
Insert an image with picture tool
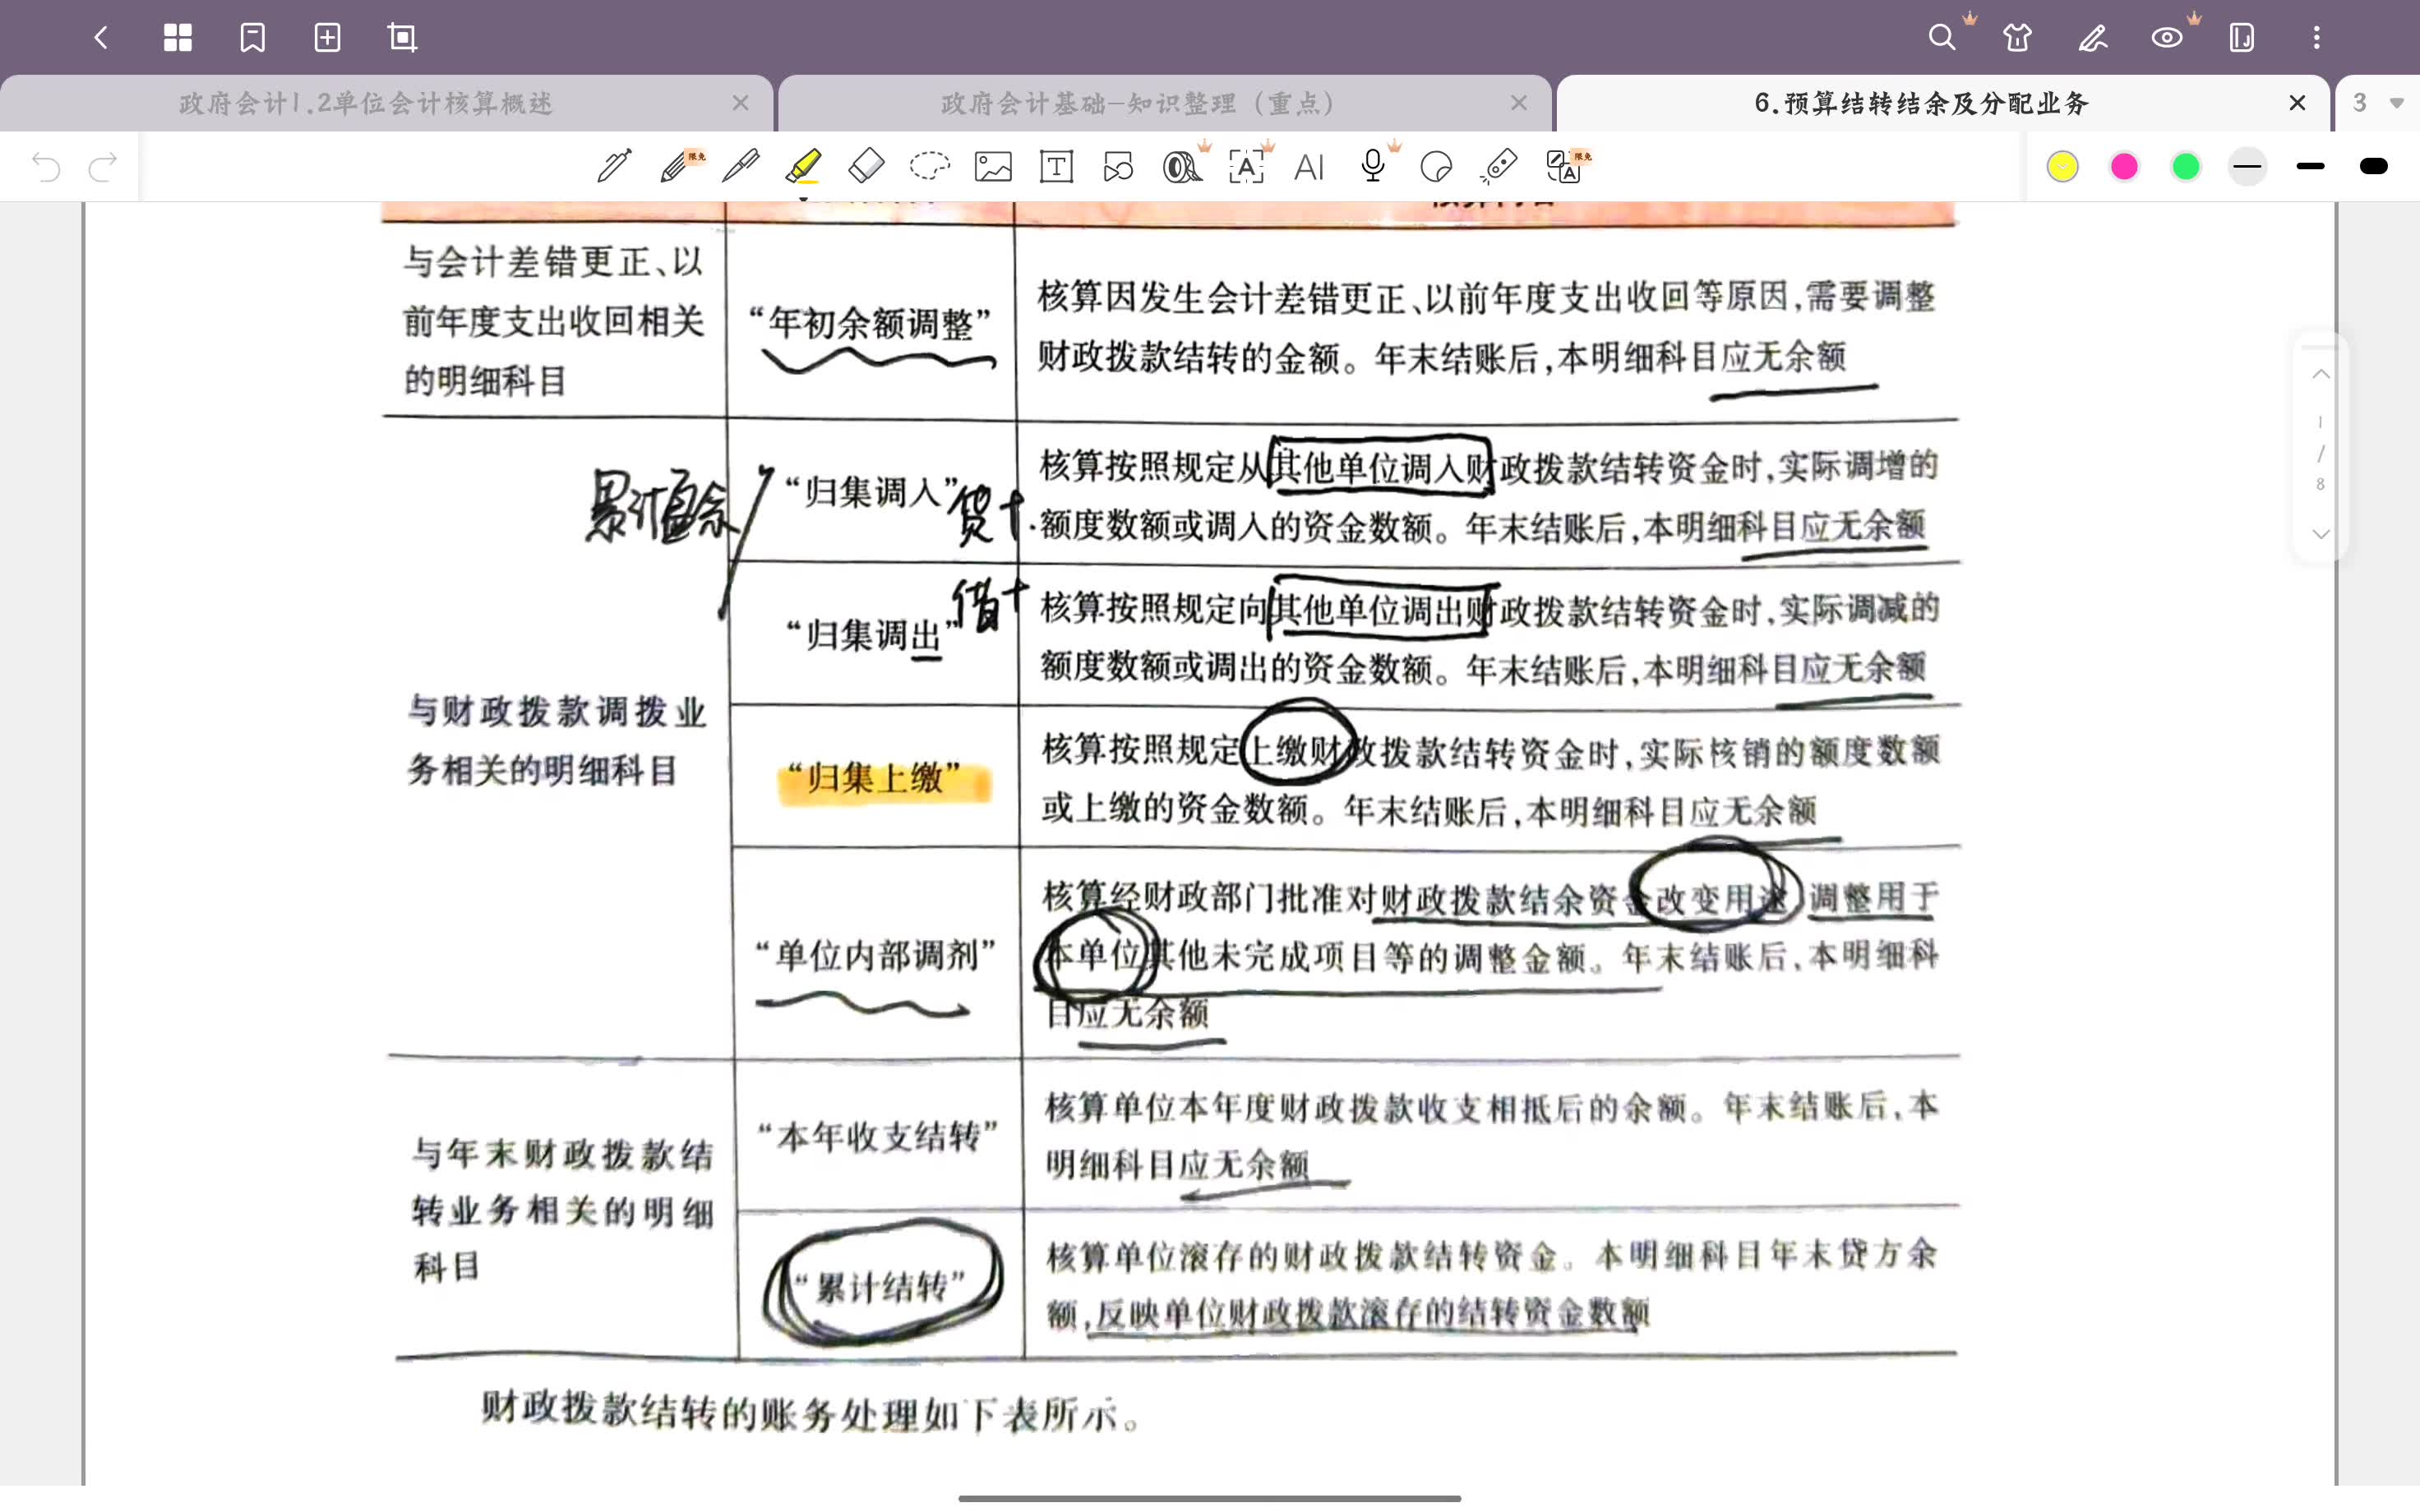click(993, 166)
